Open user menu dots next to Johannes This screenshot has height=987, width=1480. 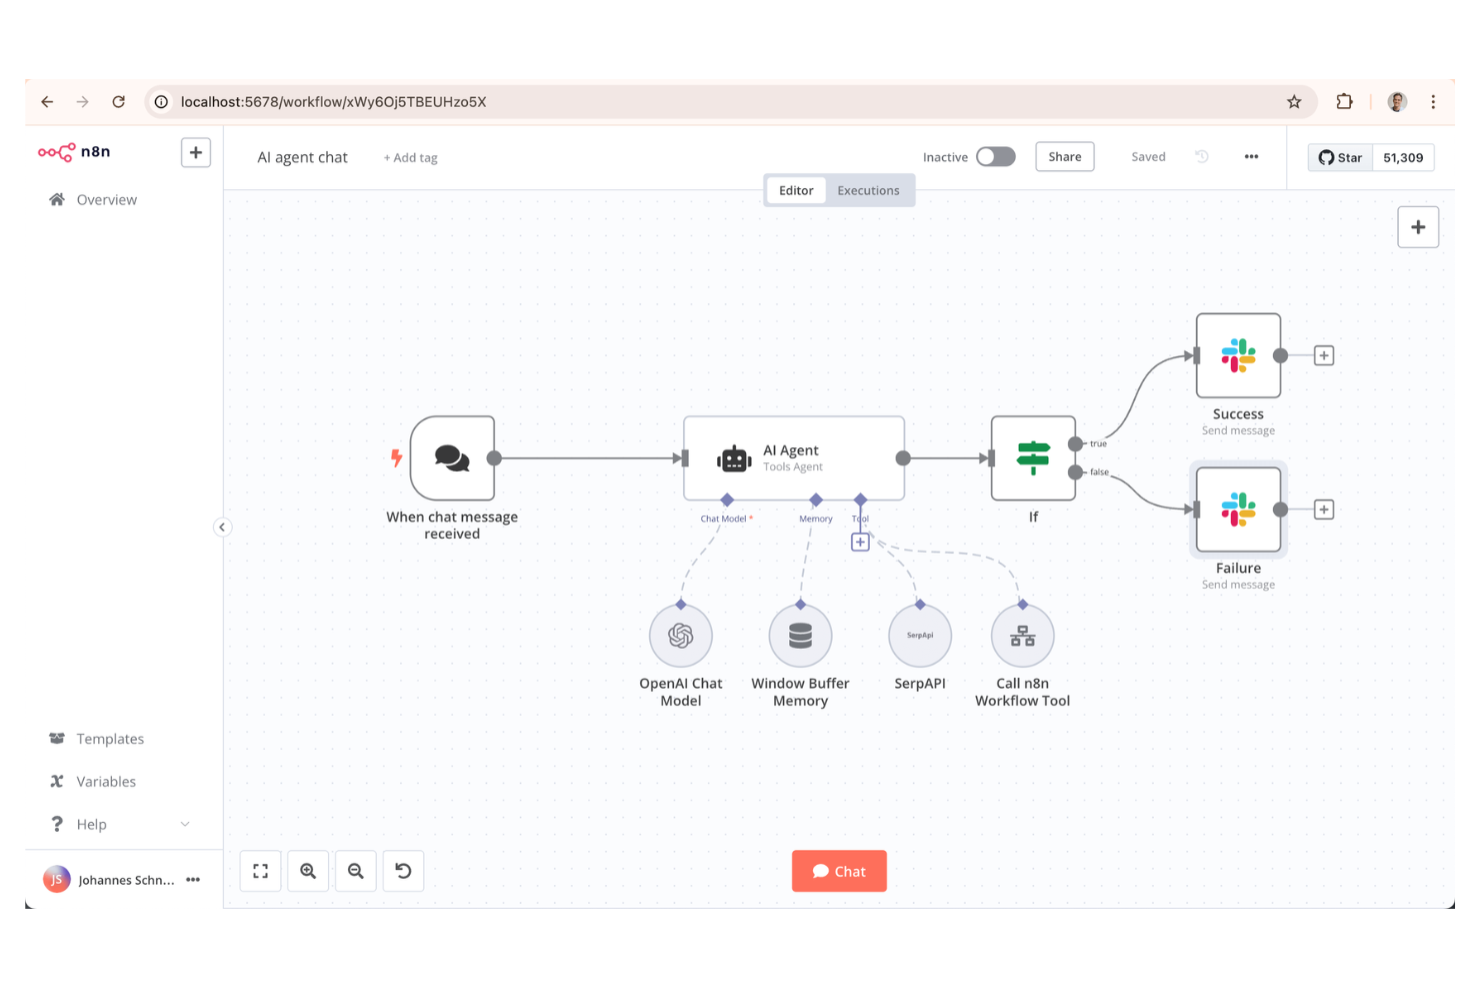point(193,880)
